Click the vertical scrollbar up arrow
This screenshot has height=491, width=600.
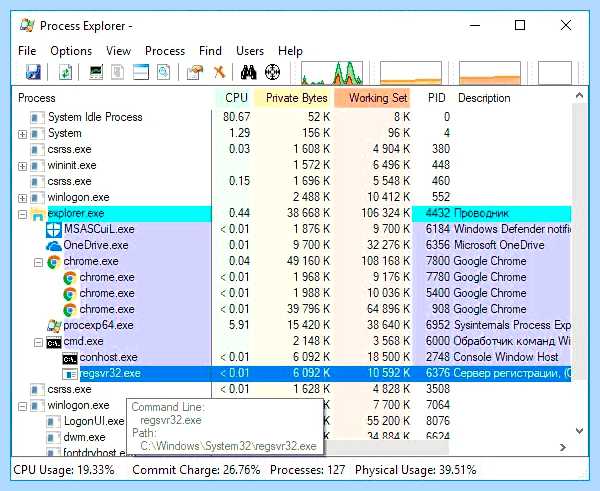(x=579, y=95)
